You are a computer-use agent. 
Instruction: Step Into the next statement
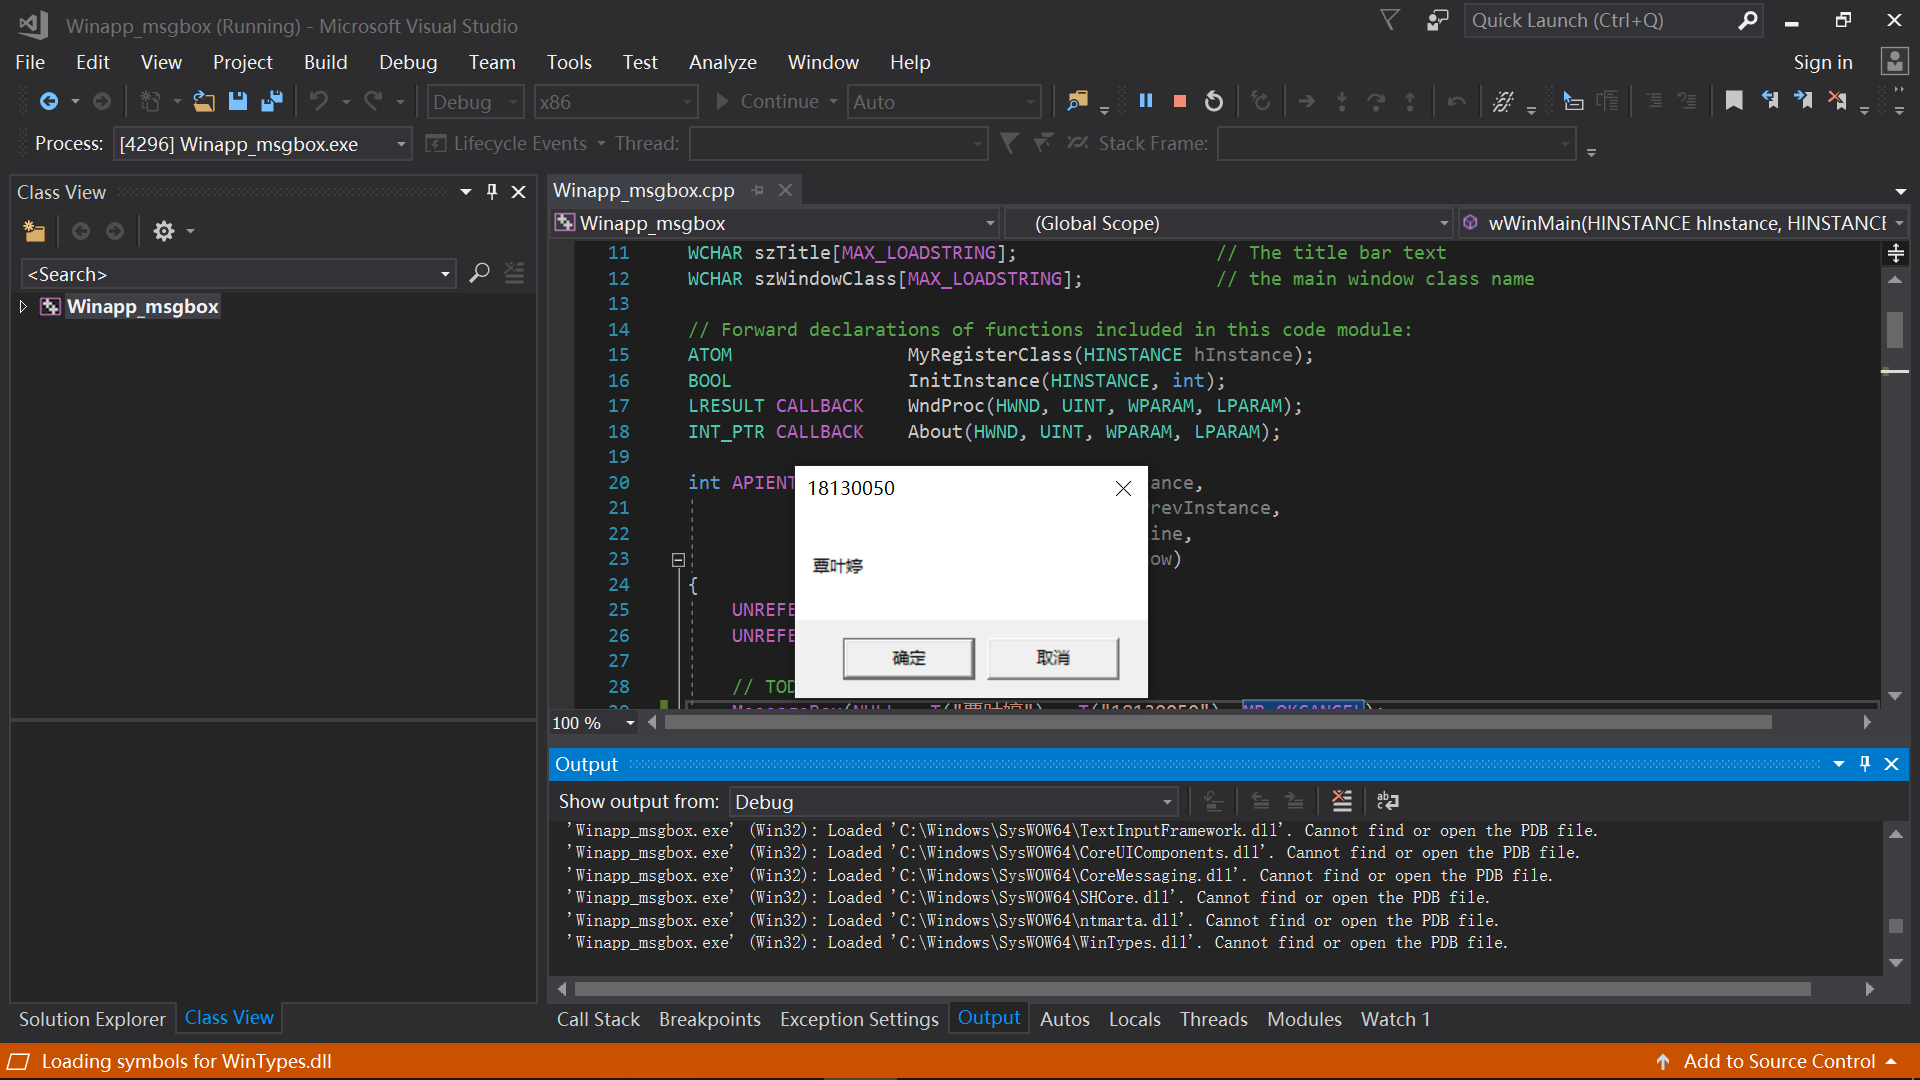click(1341, 100)
